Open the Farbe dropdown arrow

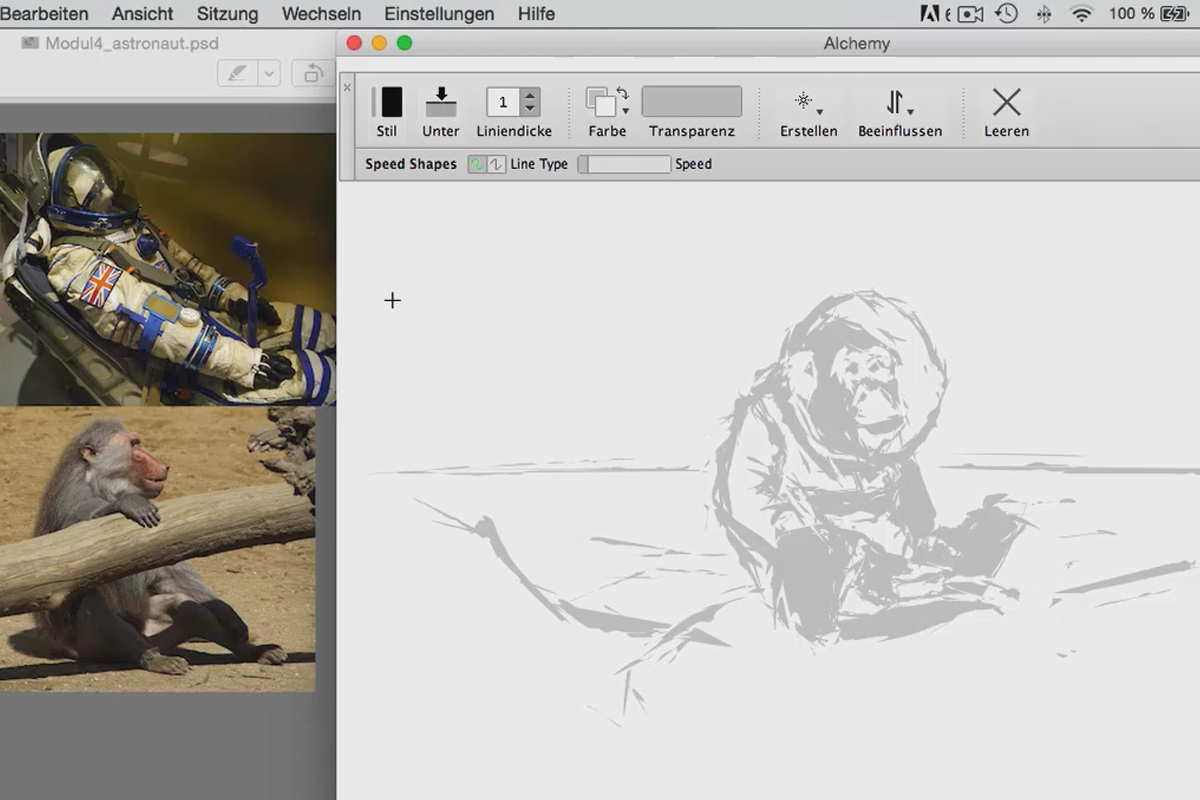coord(625,110)
